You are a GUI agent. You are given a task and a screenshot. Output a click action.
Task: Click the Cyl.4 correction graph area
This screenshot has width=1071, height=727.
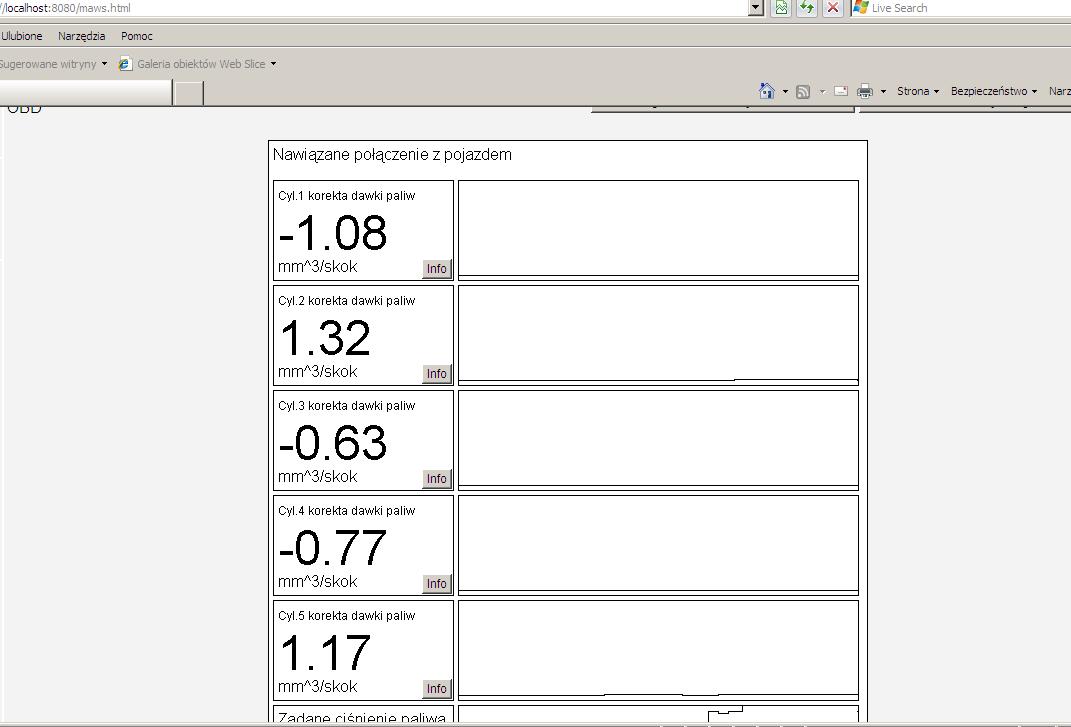point(658,545)
